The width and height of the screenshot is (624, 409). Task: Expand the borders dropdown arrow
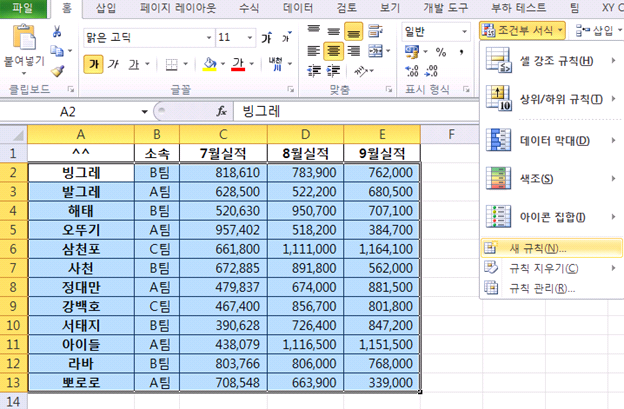(x=185, y=64)
